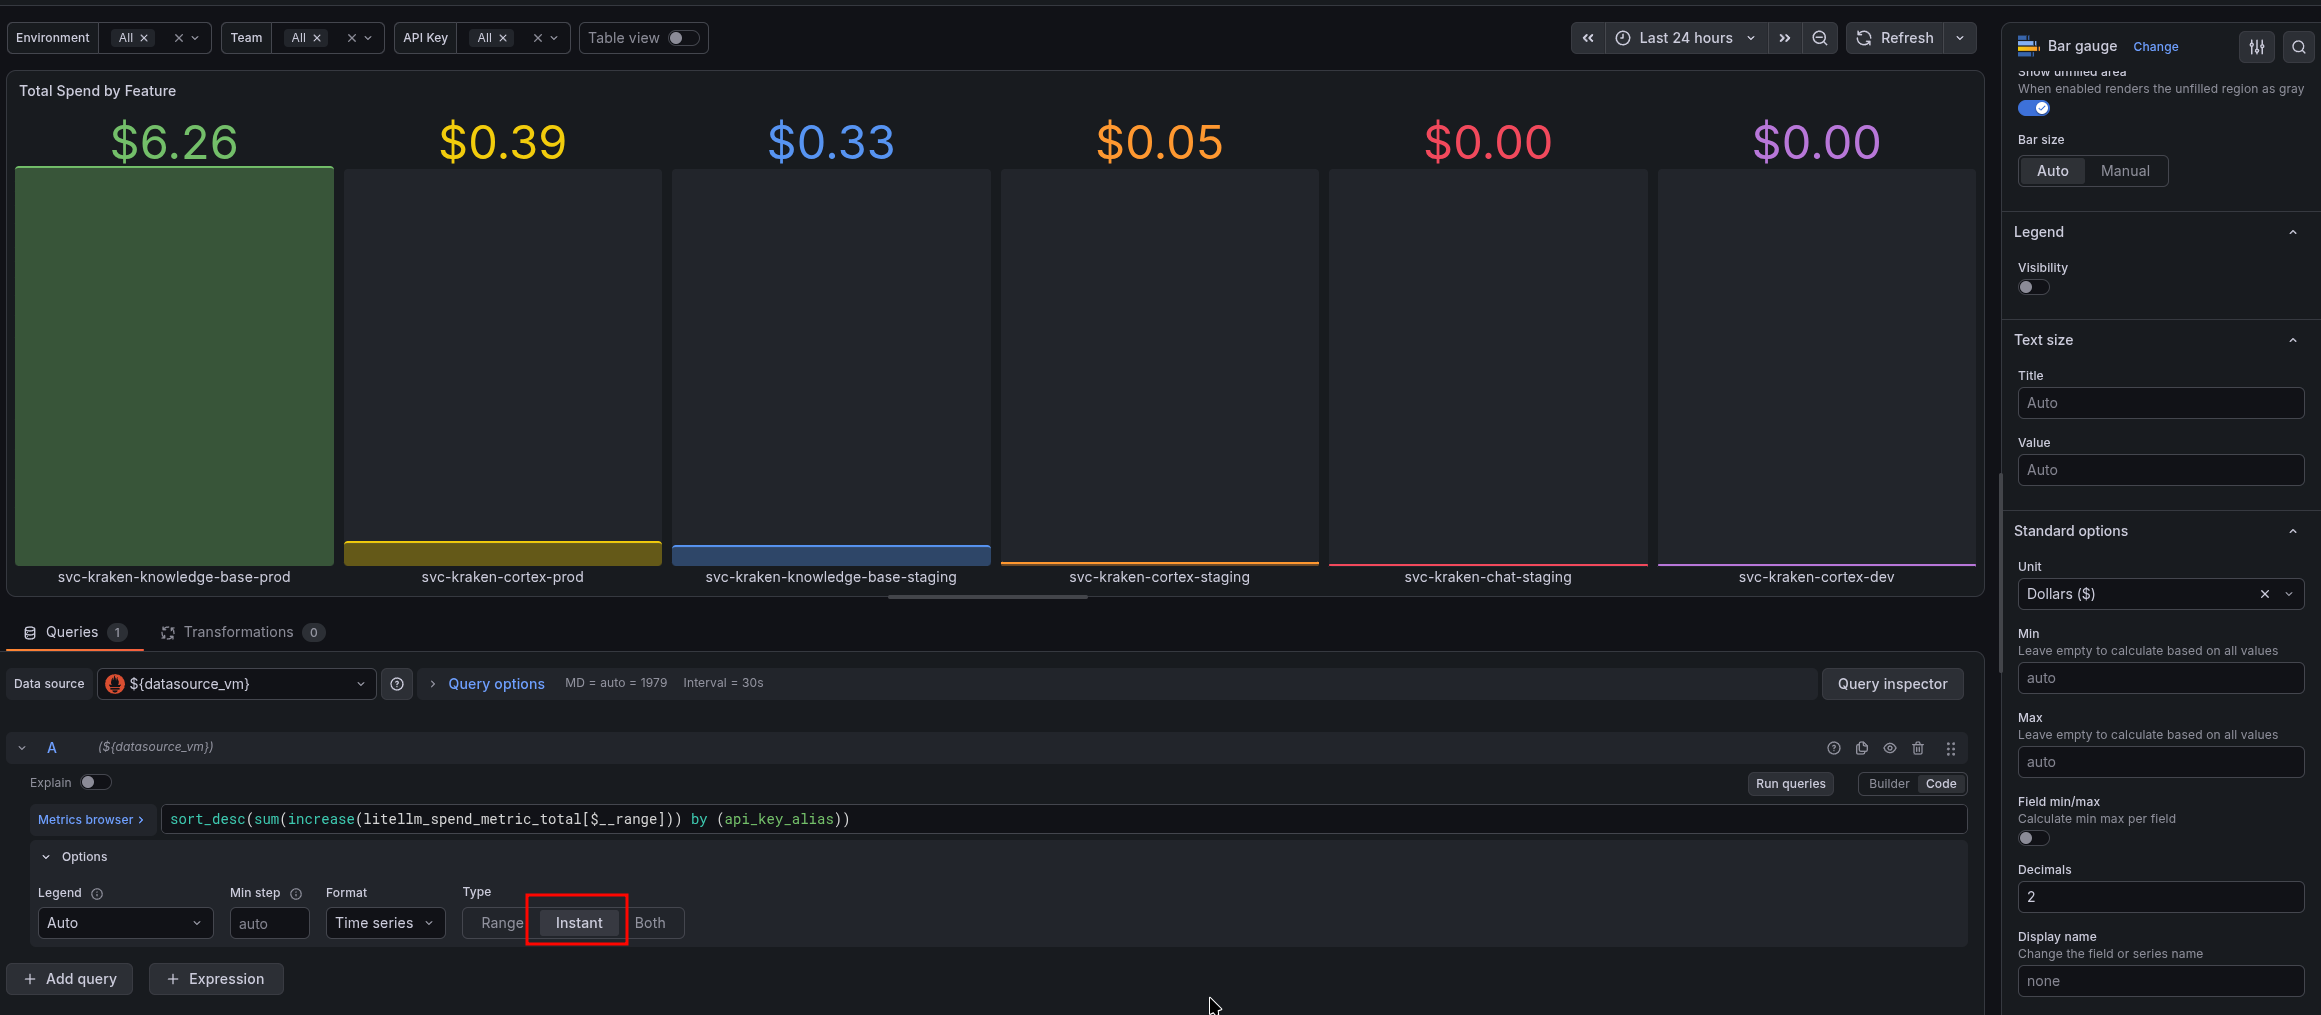Switch query editor to Code mode

point(1941,784)
